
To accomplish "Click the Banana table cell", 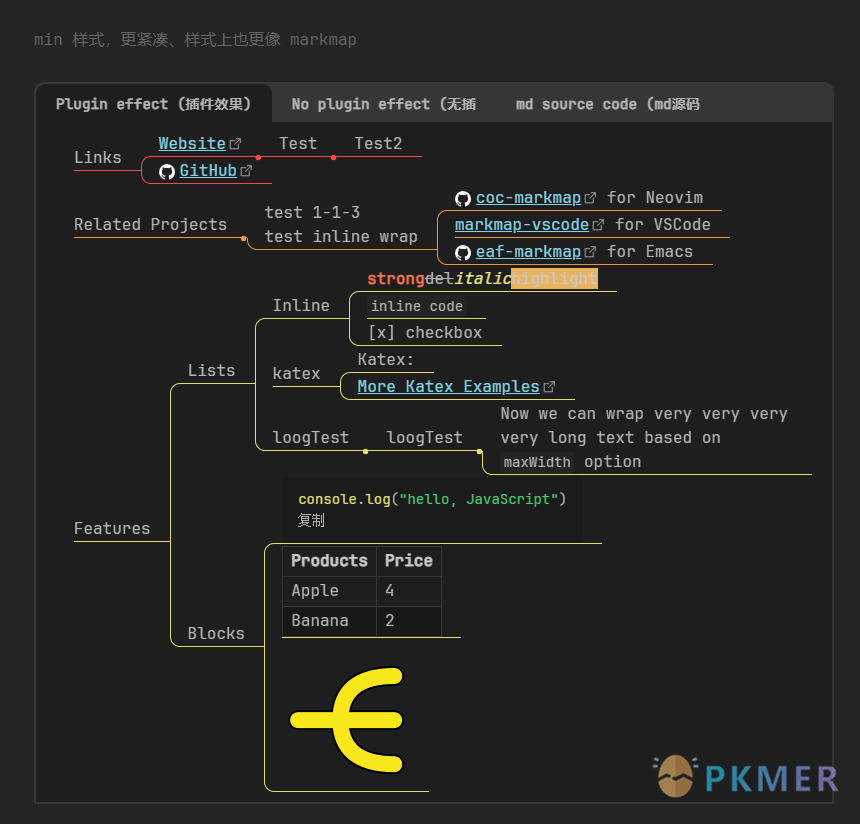I will (x=330, y=621).
